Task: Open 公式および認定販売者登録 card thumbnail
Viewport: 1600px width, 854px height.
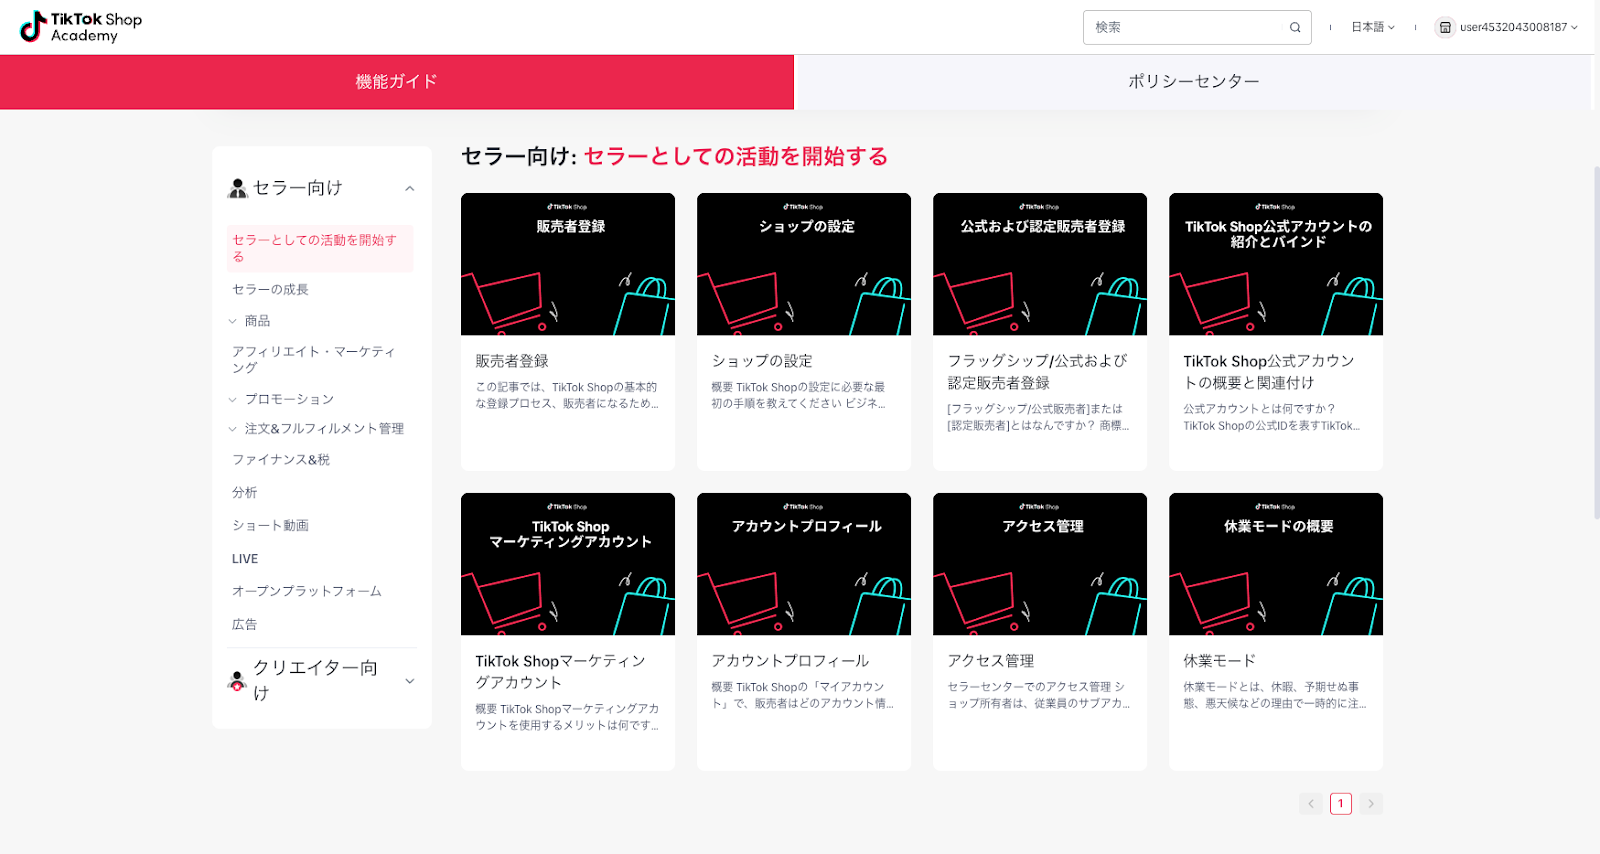Action: click(x=1040, y=264)
